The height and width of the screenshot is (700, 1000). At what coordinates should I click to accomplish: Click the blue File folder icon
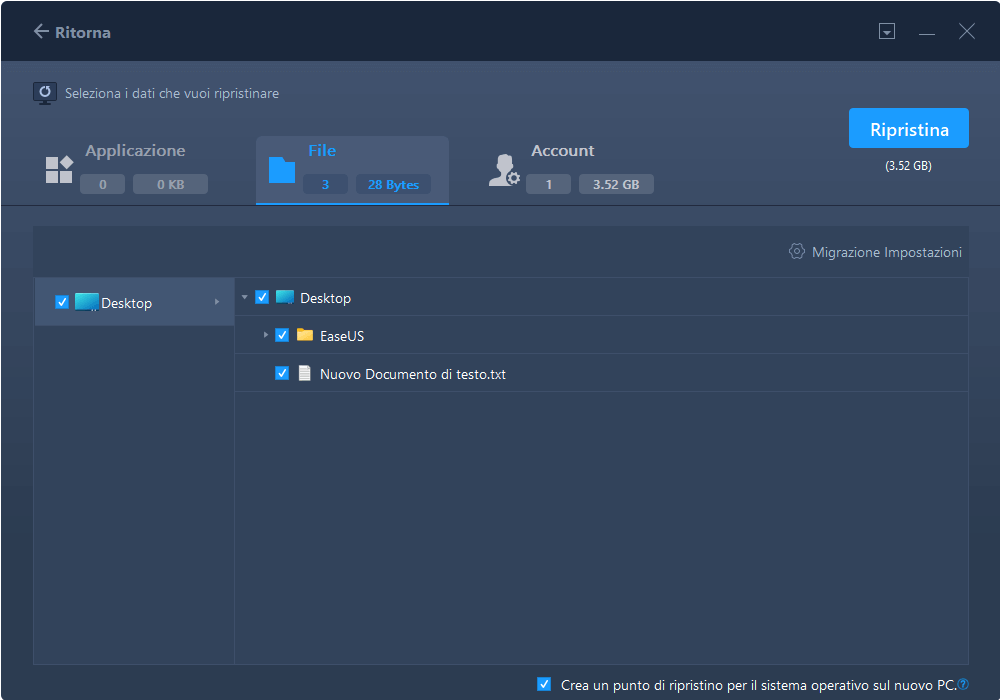[282, 170]
